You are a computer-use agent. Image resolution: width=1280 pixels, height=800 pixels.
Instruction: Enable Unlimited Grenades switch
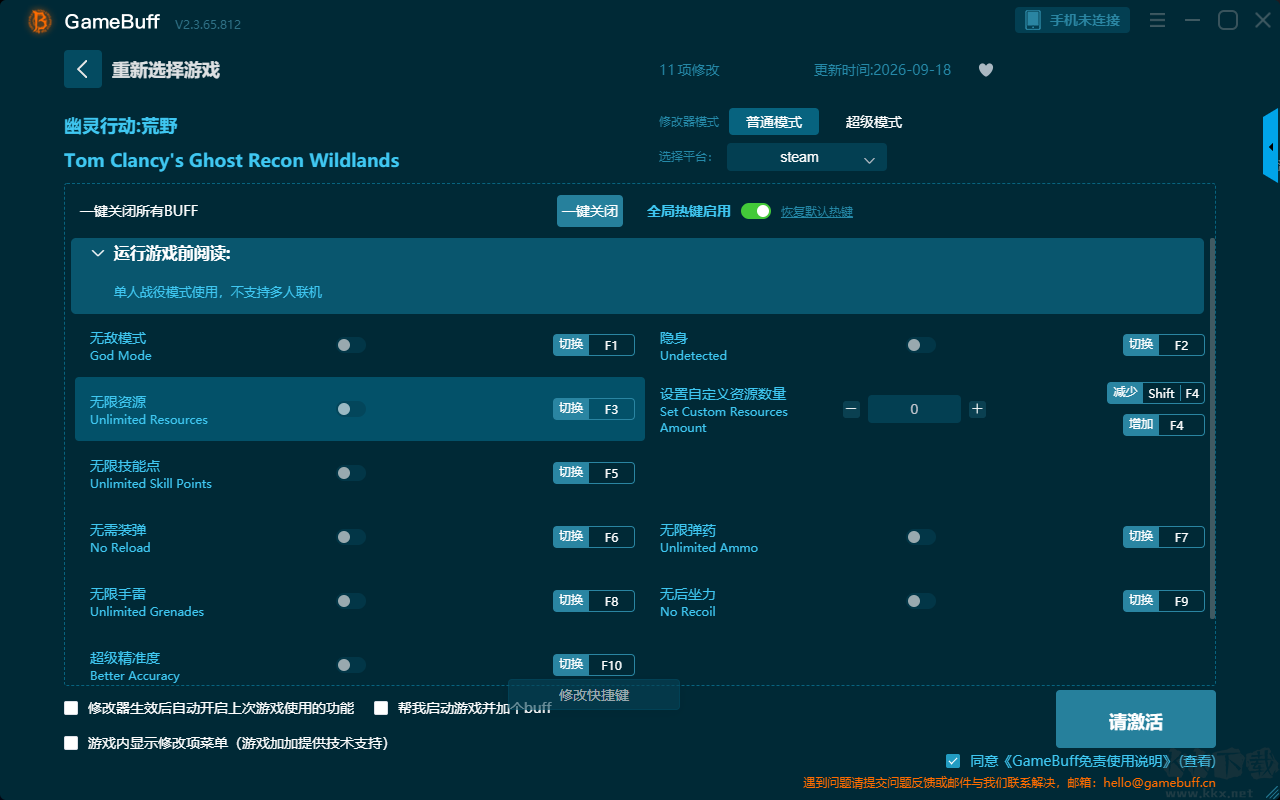pos(351,601)
